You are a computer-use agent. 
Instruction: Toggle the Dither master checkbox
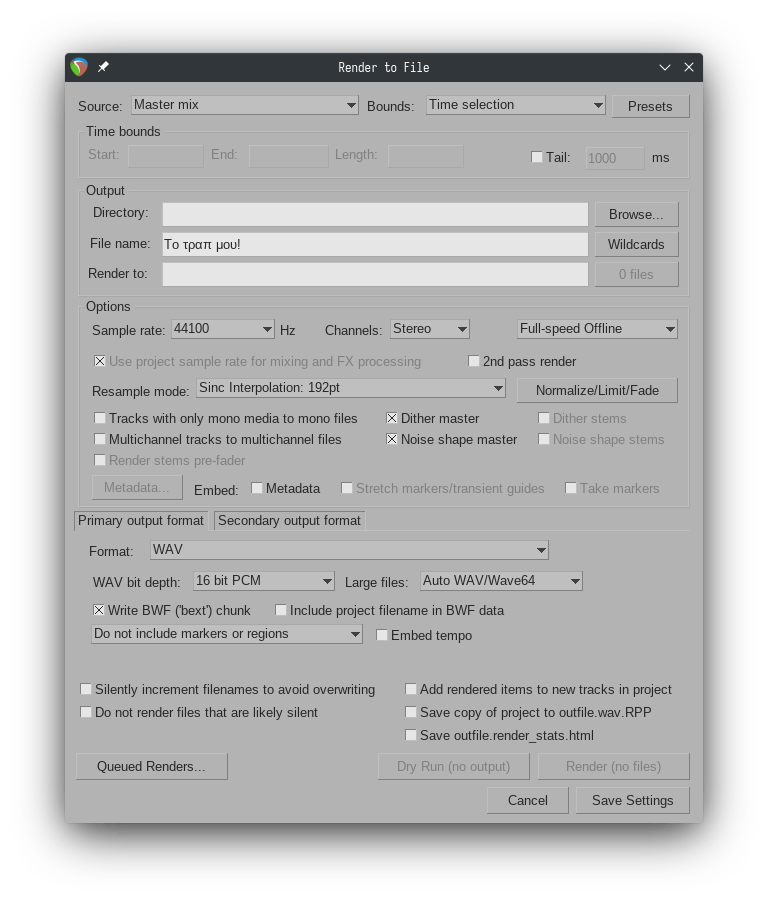pos(393,418)
